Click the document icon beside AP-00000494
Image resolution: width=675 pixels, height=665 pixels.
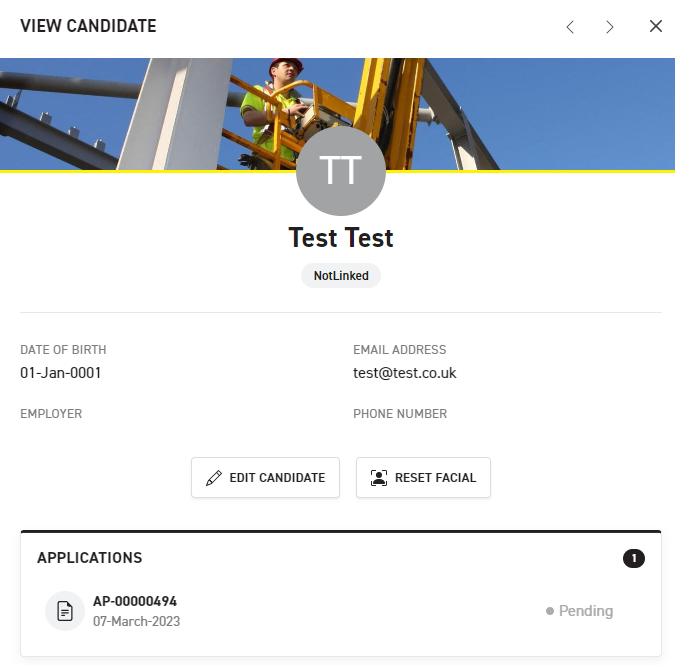65,611
